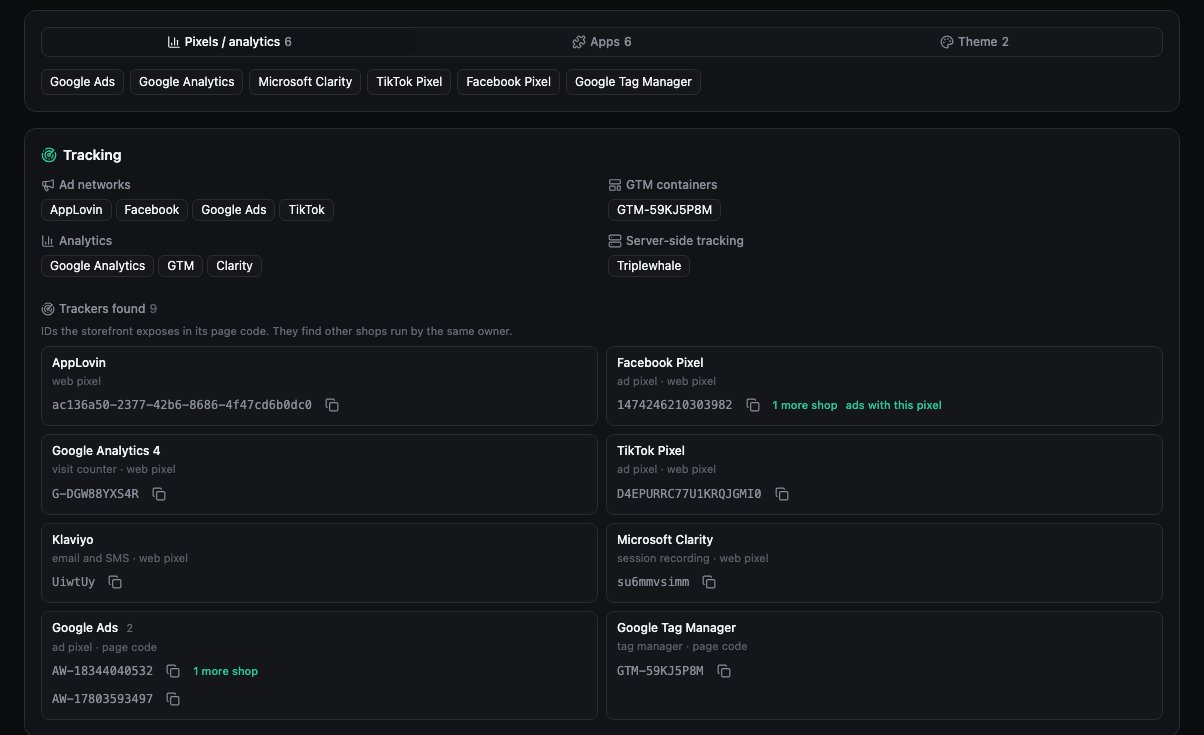Viewport: 1204px width, 735px height.
Task: Select the Google Ads chip under the Pixels / analytics tab
Action: [x=83, y=82]
